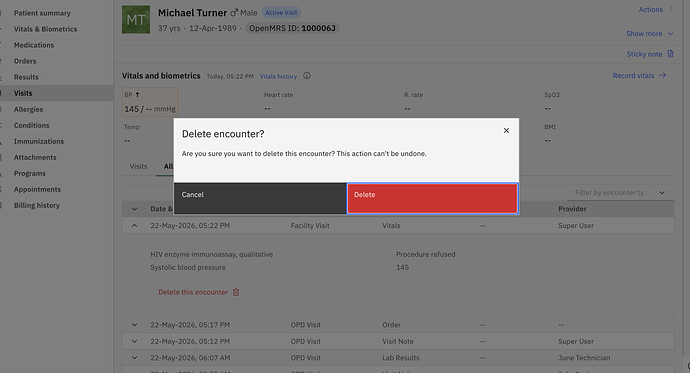
Task: Open Appointments in sidebar
Action: (x=37, y=190)
